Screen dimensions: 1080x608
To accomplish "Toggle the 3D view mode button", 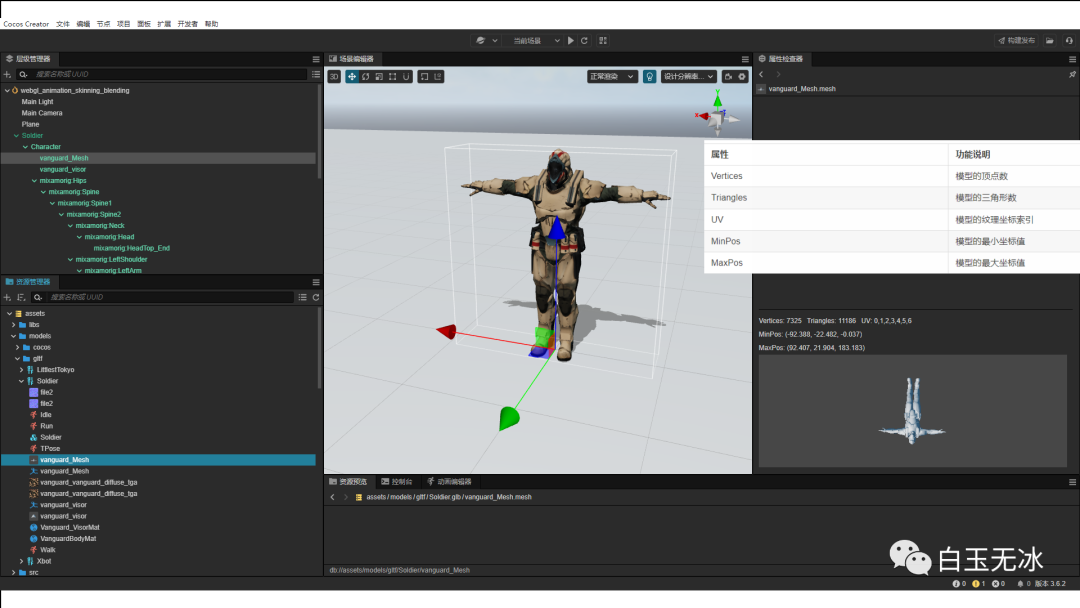I will (x=334, y=76).
